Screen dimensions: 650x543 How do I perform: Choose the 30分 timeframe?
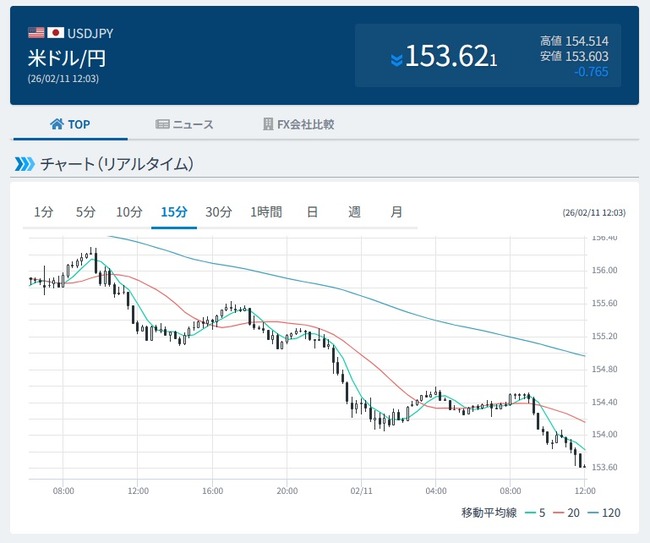point(218,212)
